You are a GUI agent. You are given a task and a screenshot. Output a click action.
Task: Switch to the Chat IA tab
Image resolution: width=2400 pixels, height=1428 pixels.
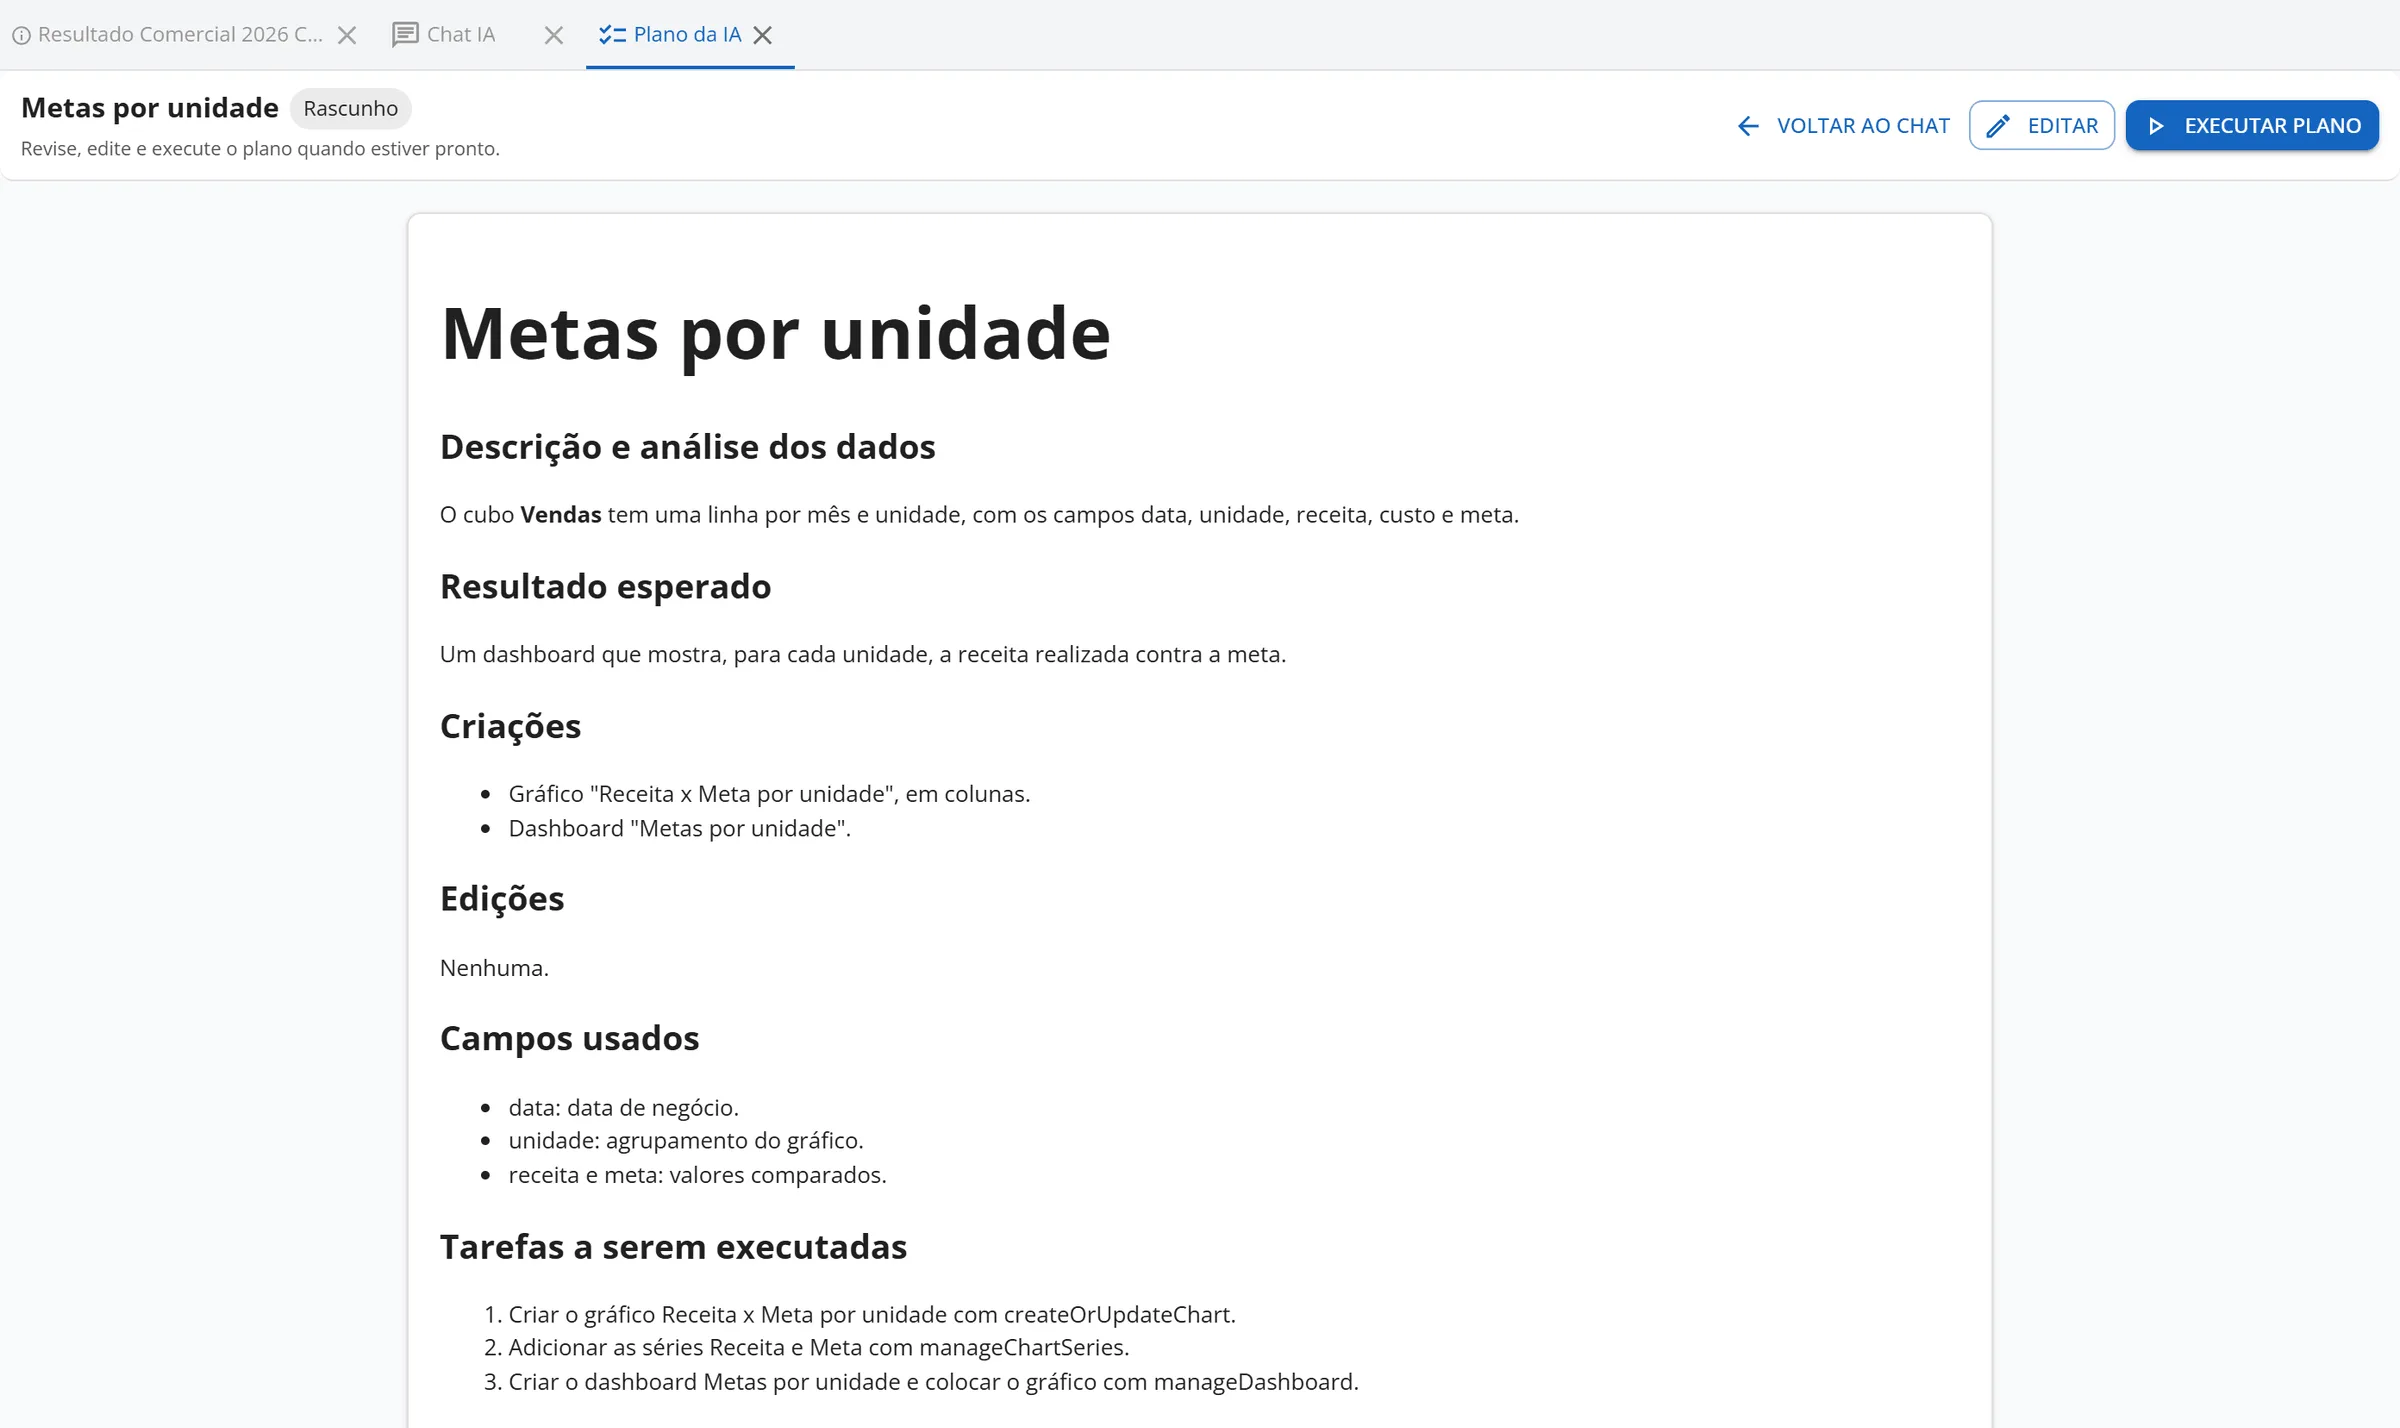[x=461, y=35]
